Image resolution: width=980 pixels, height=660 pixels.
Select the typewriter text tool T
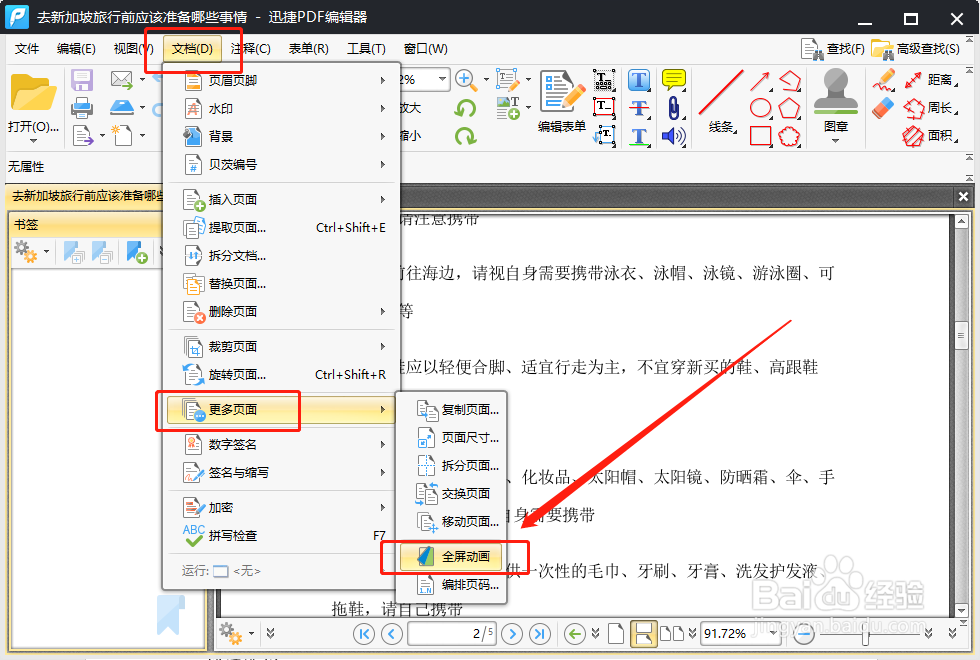click(x=639, y=80)
